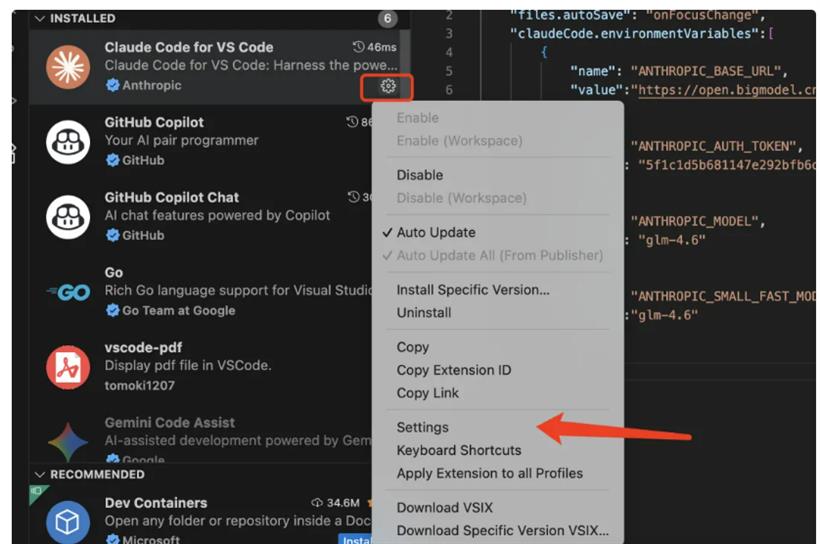Collapse the RECOMMENDED extensions section
The height and width of the screenshot is (544, 820).
[40, 474]
